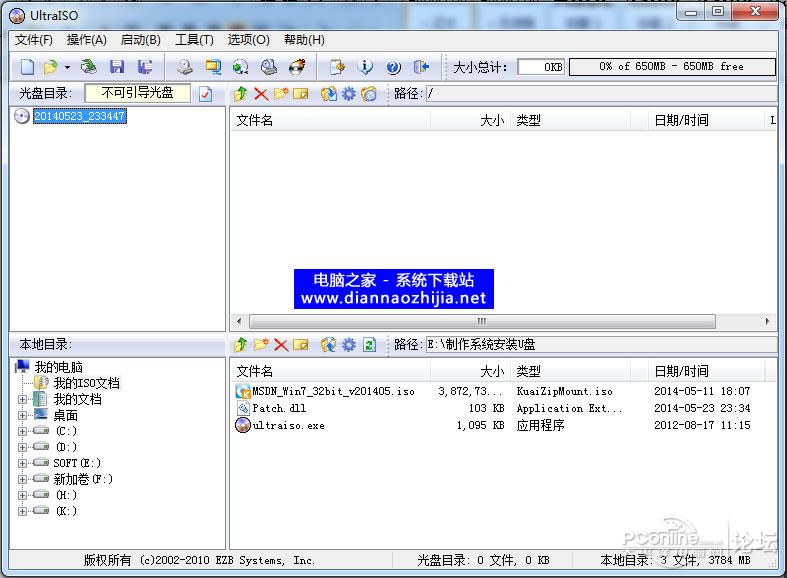The image size is (787, 578).
Task: Open the 帮助(H) menu
Action: [x=304, y=40]
